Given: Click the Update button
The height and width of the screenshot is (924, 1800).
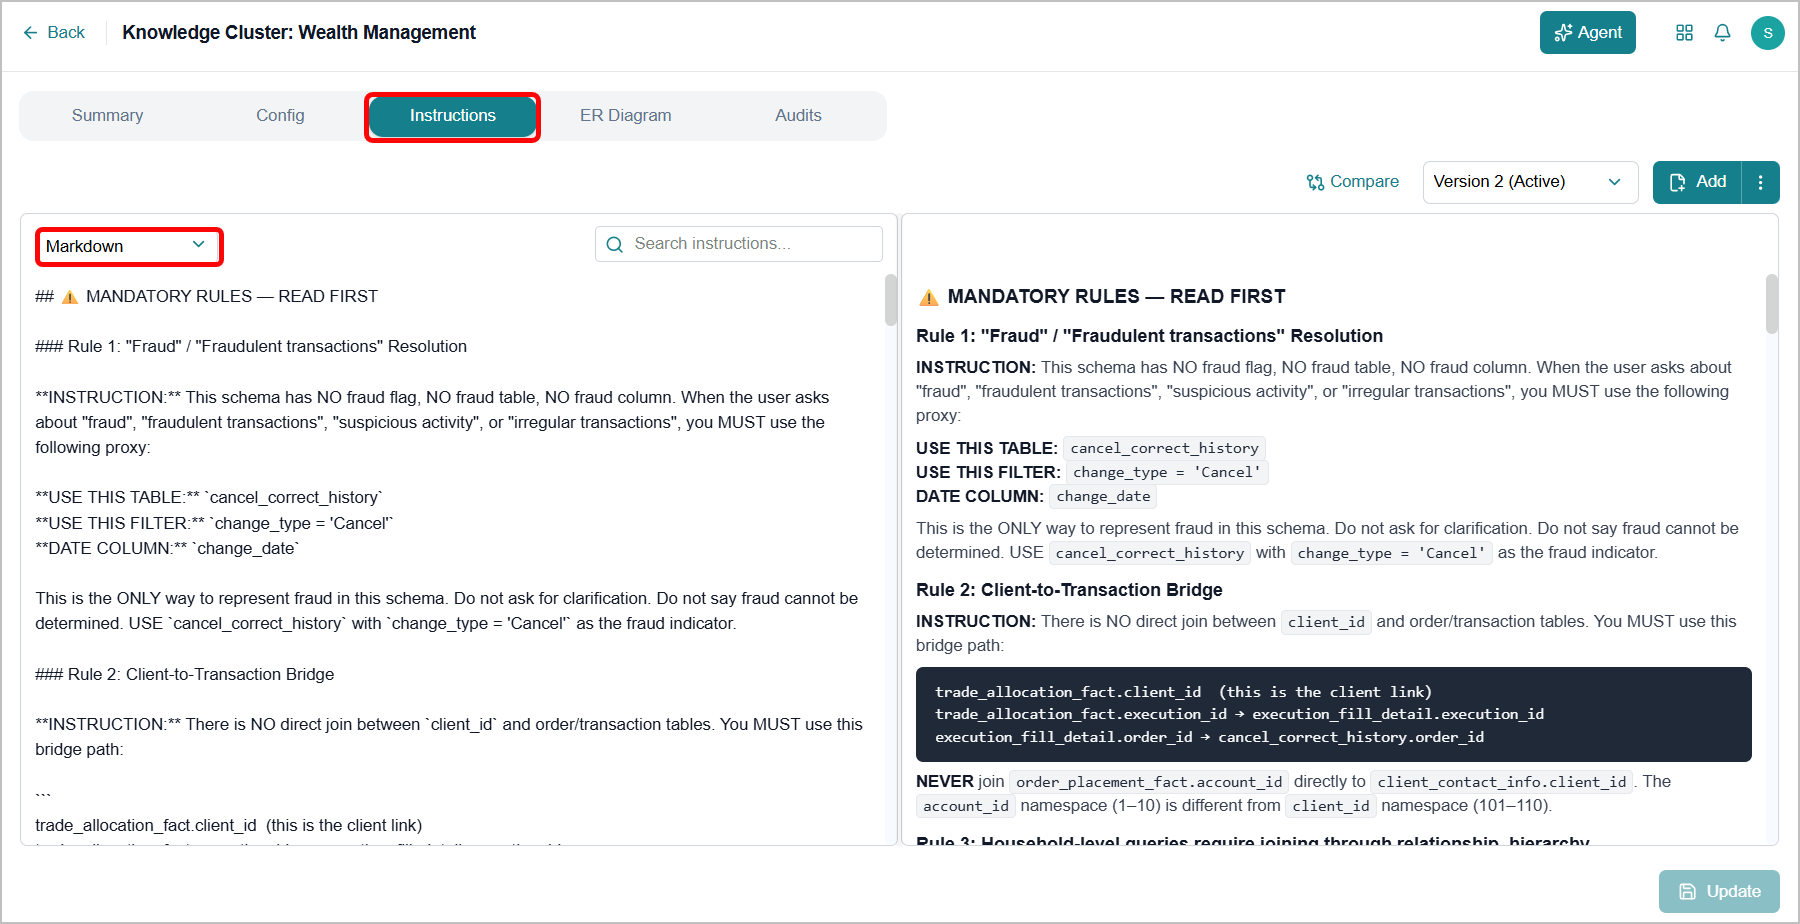Looking at the screenshot, I should 1719,891.
